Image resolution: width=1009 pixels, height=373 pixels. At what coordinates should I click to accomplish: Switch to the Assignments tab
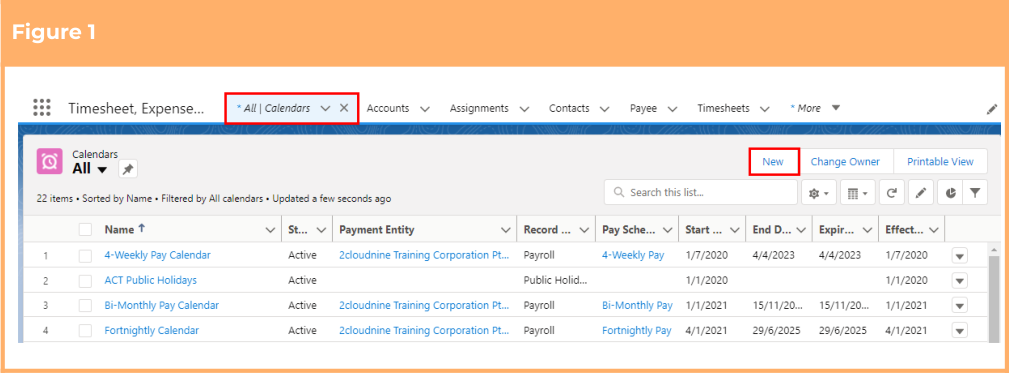[479, 108]
